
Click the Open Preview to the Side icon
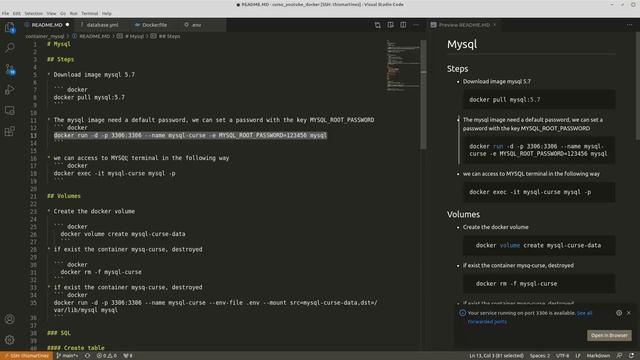pos(391,25)
